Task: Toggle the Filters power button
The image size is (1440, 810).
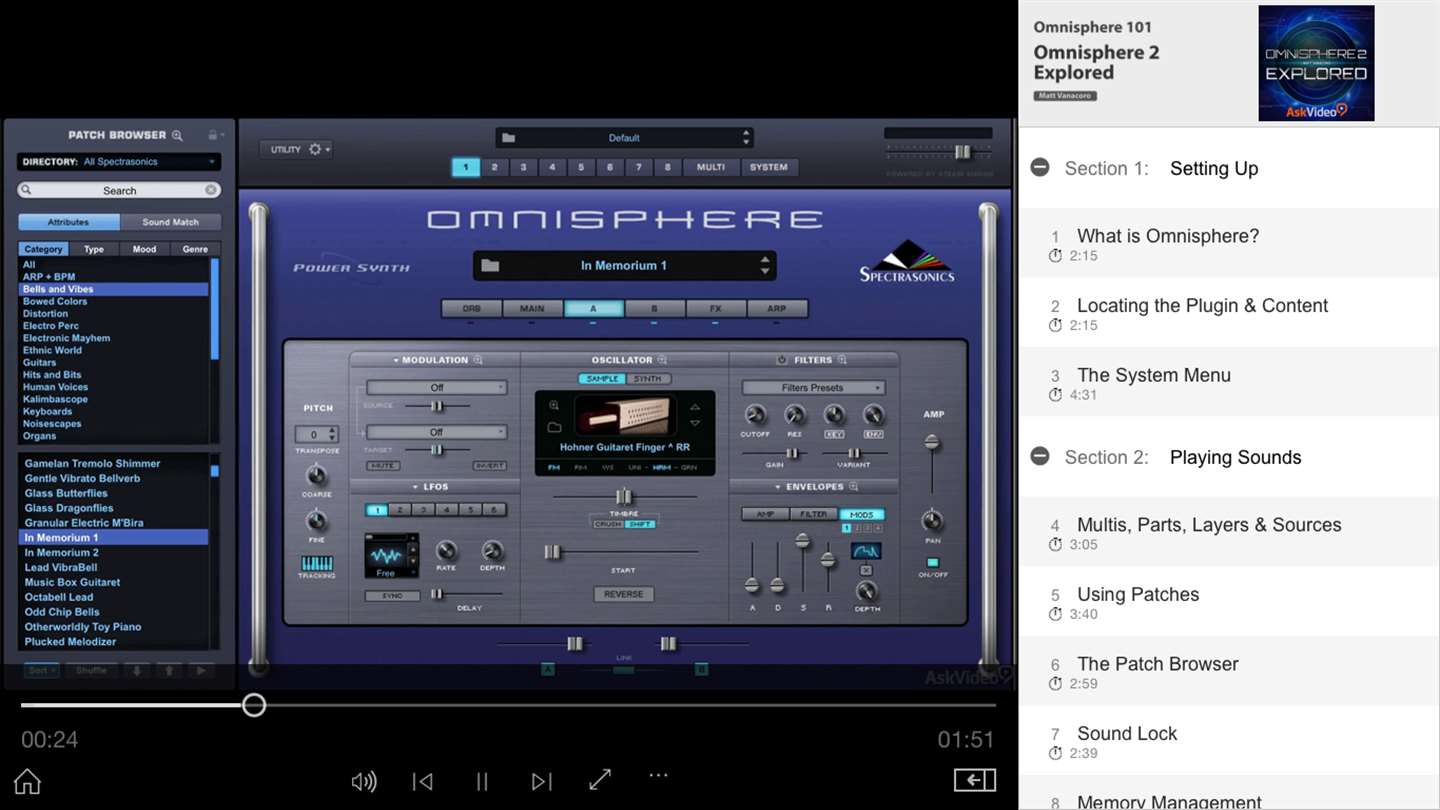Action: 782,360
